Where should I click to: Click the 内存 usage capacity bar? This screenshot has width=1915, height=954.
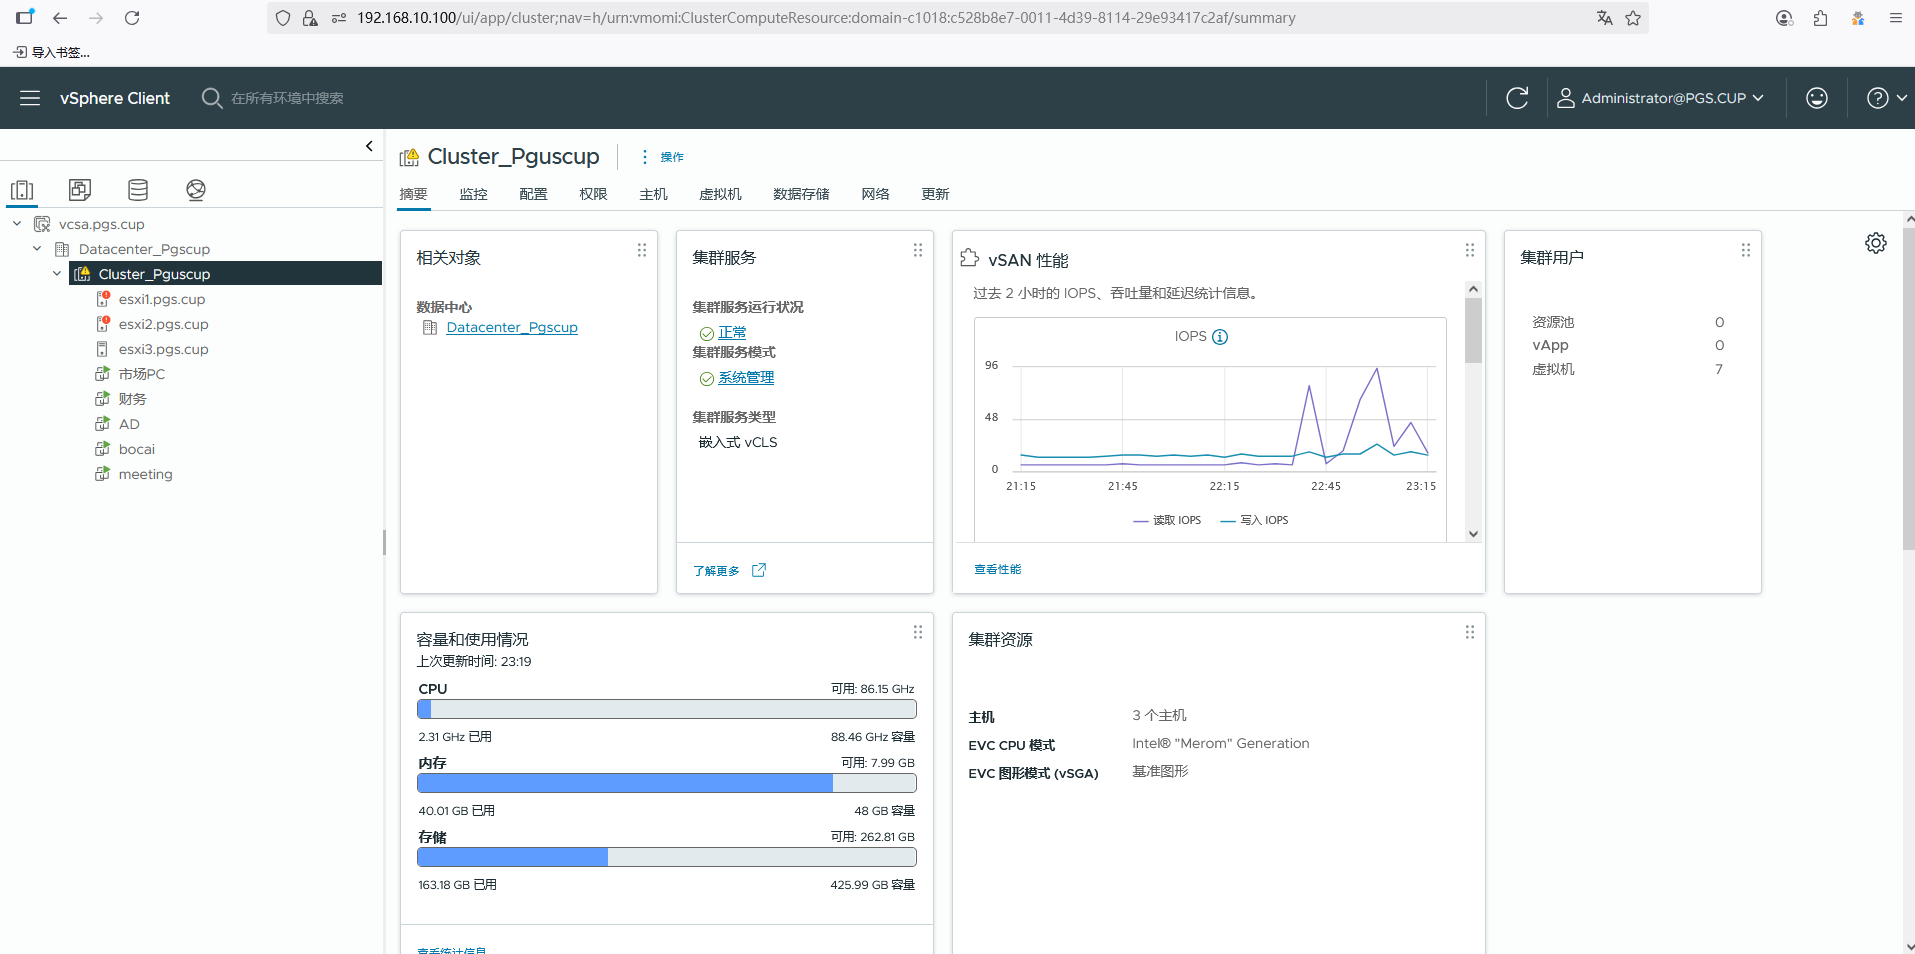pos(667,783)
